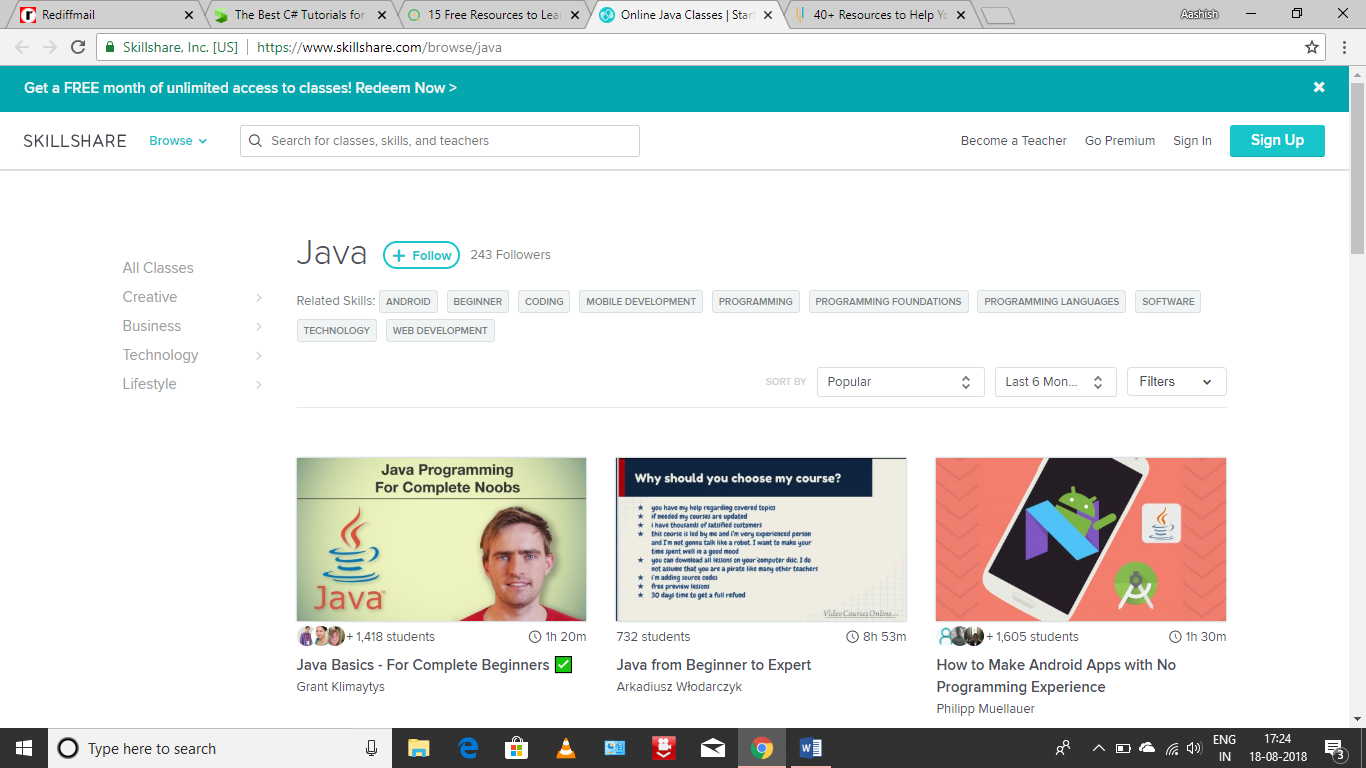Click the browser address bar URL
Screen dimensions: 1366x768
(379, 47)
